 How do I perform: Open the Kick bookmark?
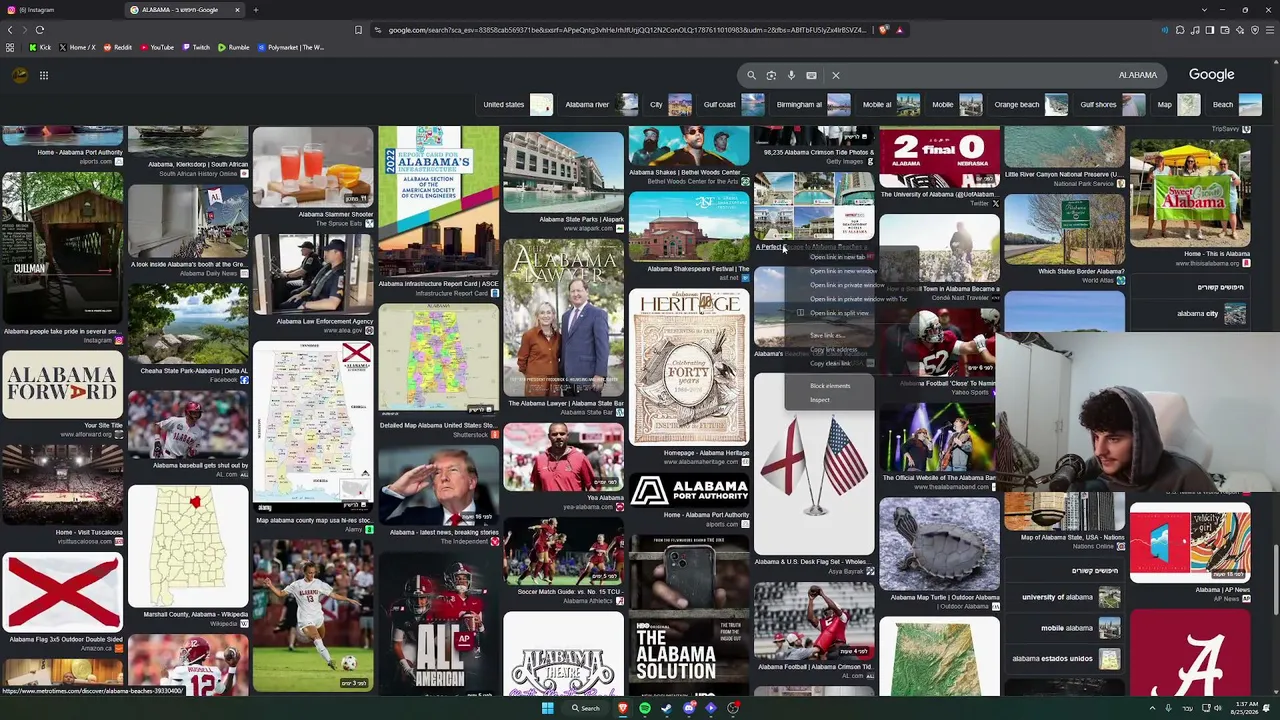point(39,47)
